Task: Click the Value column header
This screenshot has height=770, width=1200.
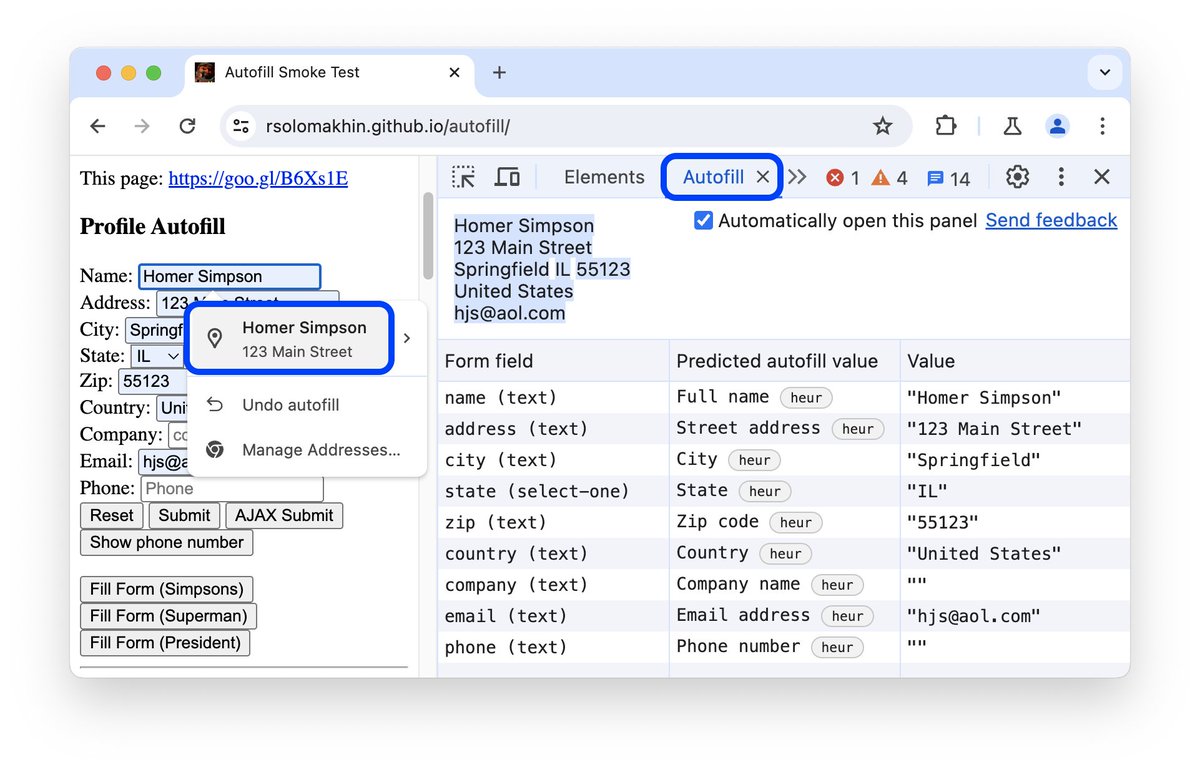Action: pyautogui.click(x=1015, y=361)
